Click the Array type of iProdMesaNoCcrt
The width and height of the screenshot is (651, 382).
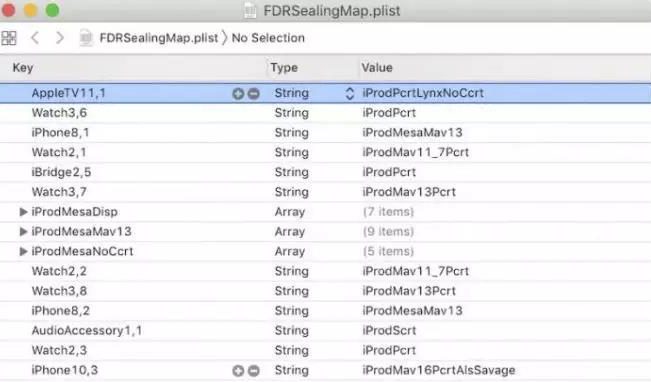[x=290, y=251]
